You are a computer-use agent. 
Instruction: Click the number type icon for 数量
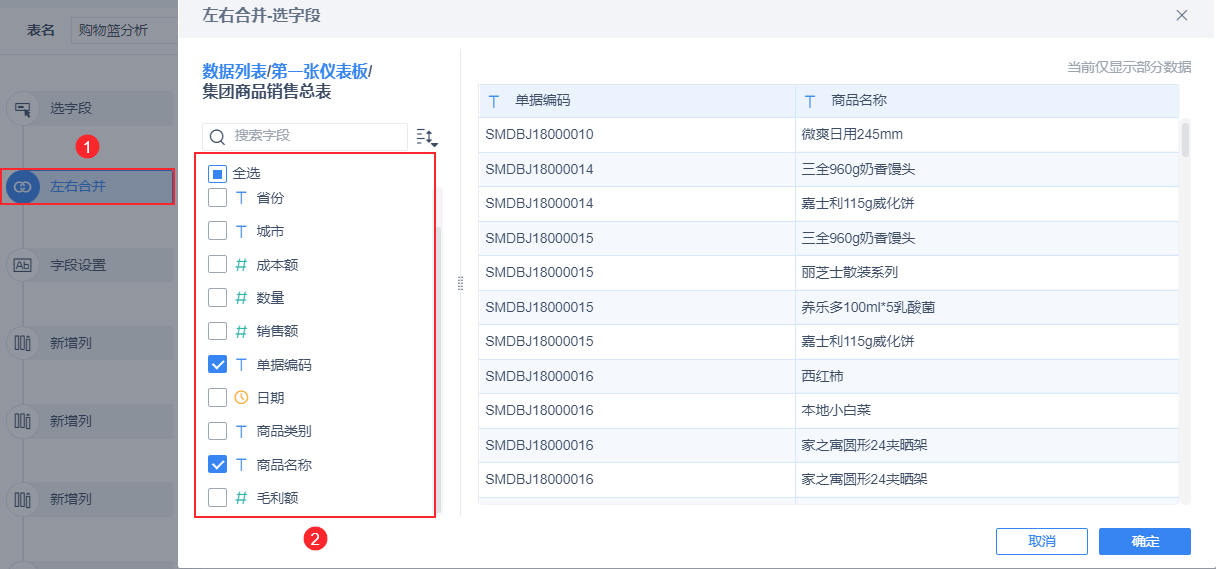coord(241,298)
